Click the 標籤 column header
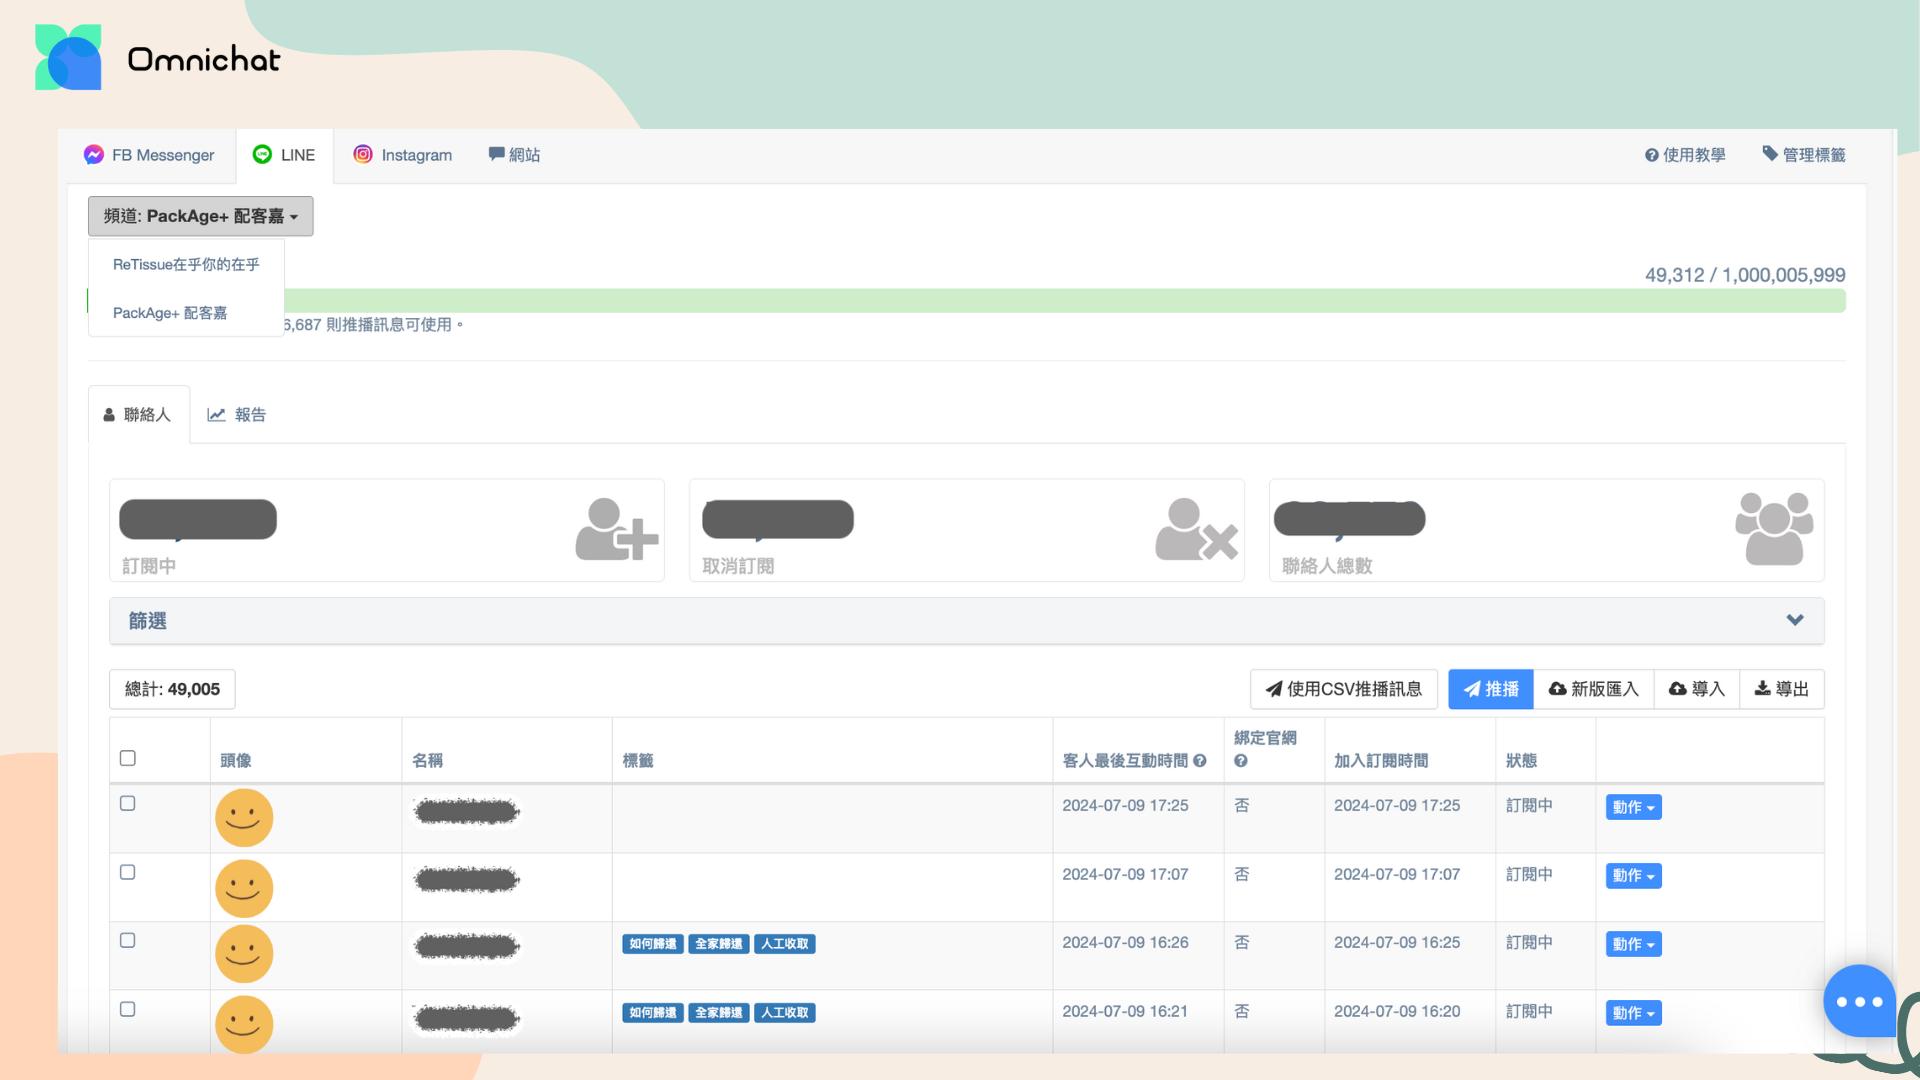The width and height of the screenshot is (1920, 1080). [x=638, y=761]
